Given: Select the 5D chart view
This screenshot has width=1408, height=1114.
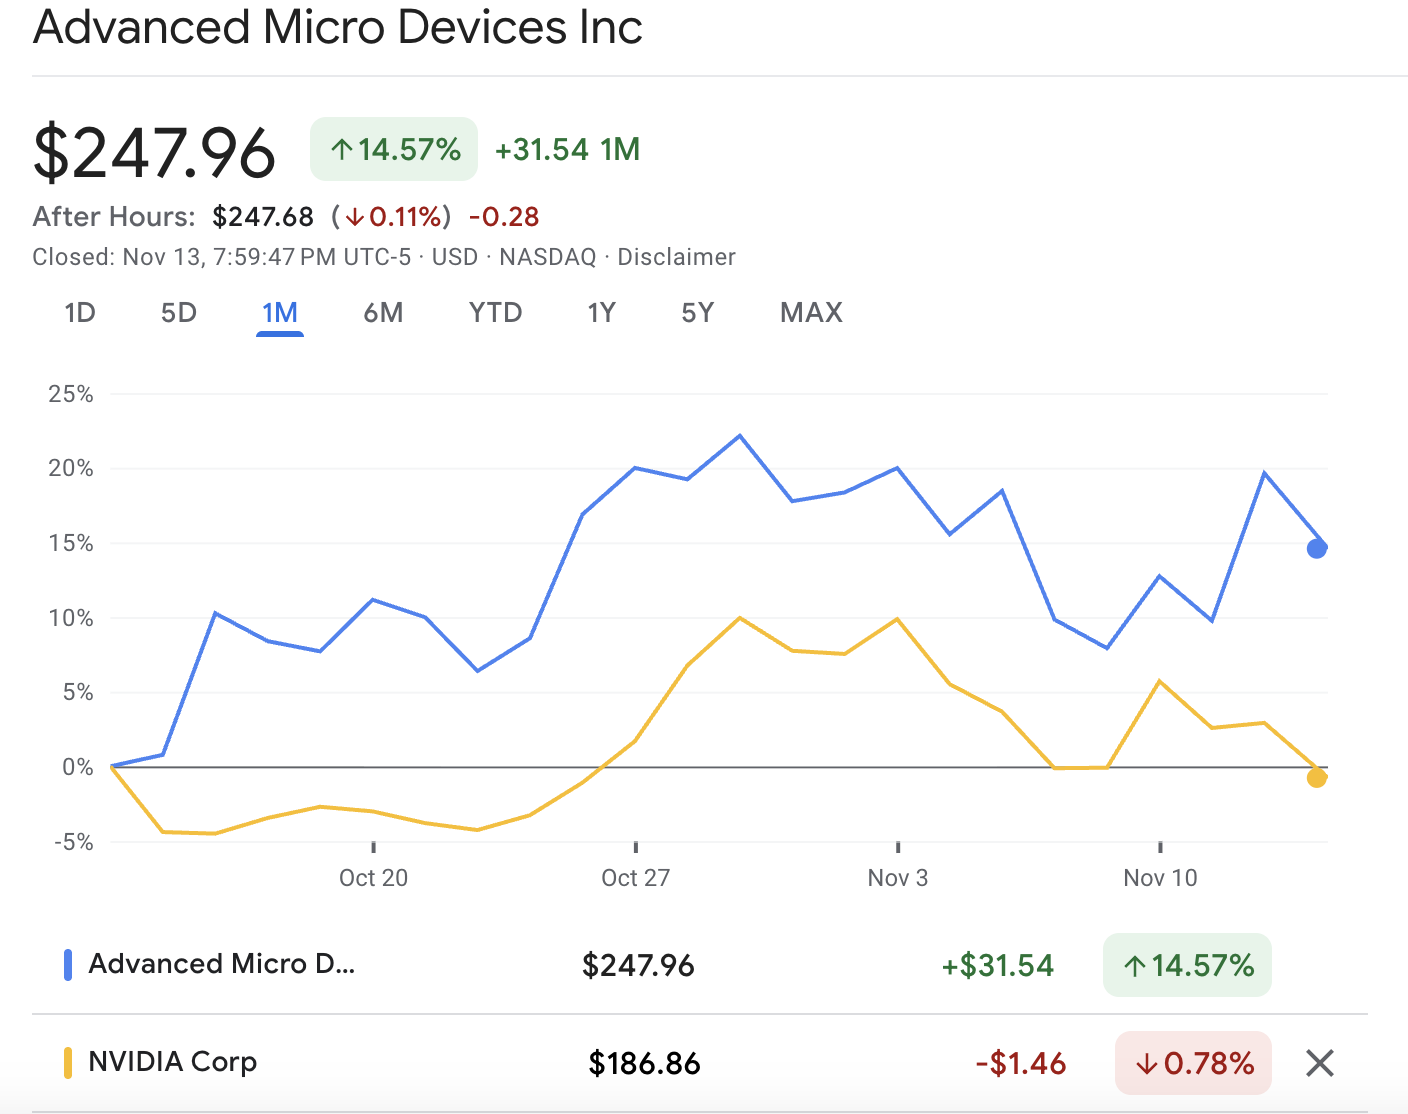Looking at the screenshot, I should pyautogui.click(x=178, y=312).
